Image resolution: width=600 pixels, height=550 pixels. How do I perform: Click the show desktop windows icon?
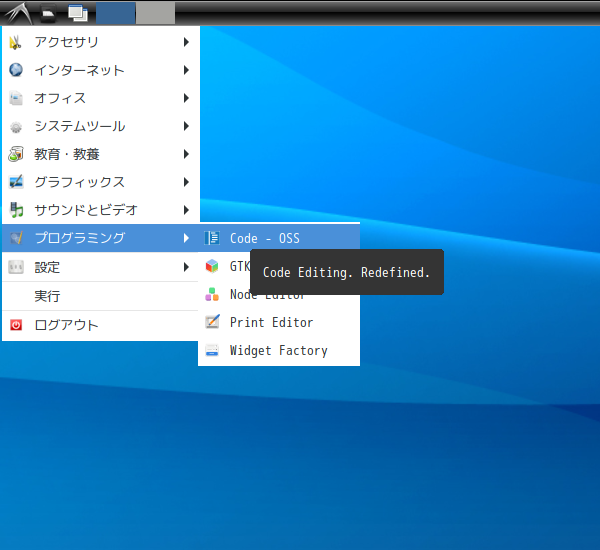[78, 13]
